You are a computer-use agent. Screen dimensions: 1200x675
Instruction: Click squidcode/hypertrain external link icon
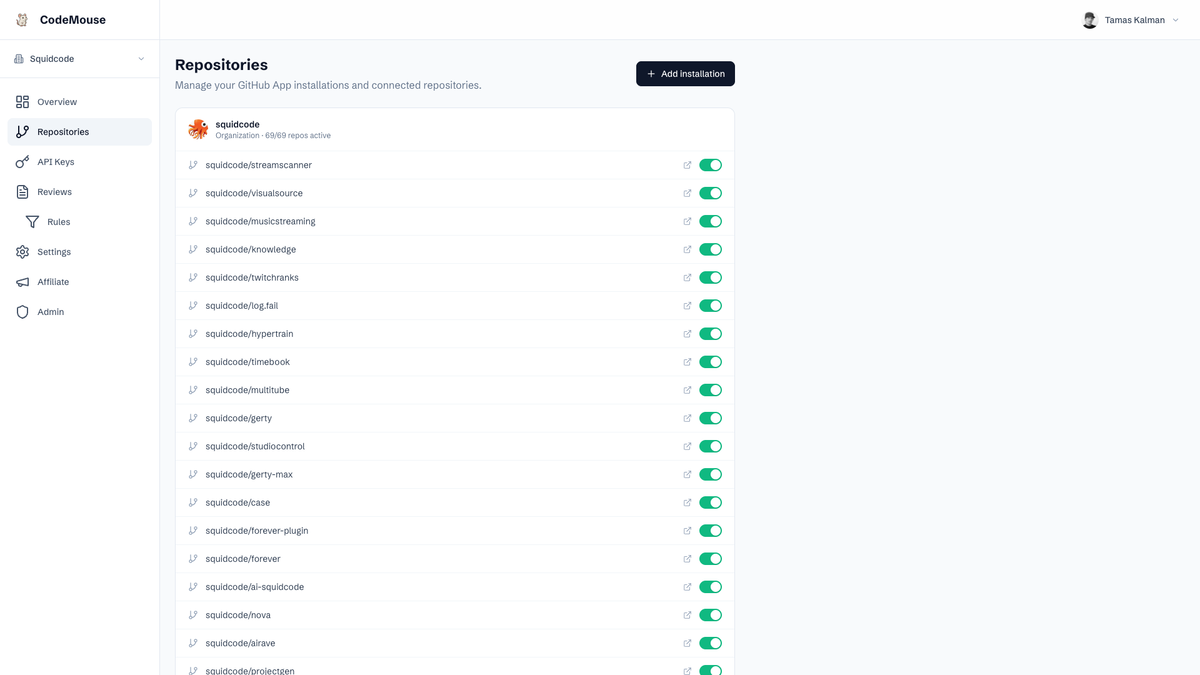coord(687,334)
